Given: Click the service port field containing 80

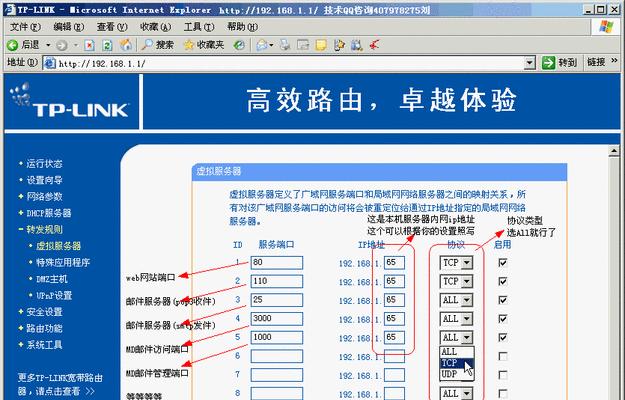Looking at the screenshot, I should click(x=277, y=263).
